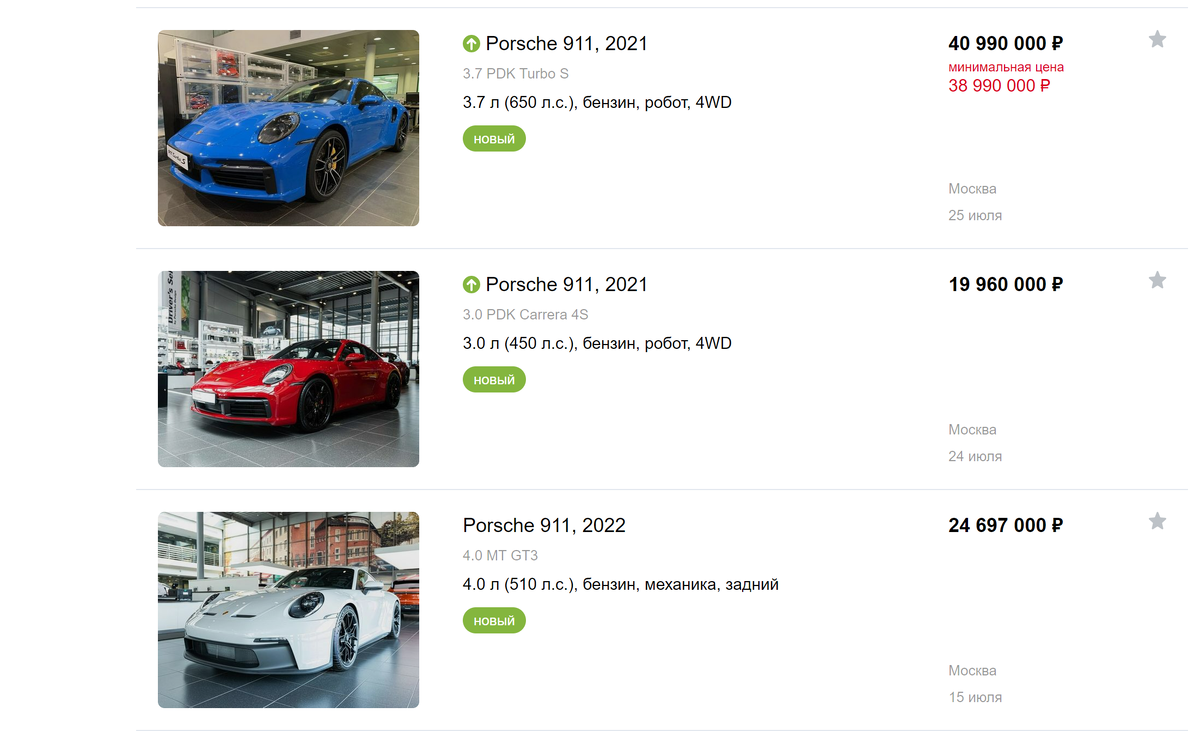This screenshot has height=731, width=1200.
Task: Open white Porsche 911 GT3 photo
Action: 288,610
